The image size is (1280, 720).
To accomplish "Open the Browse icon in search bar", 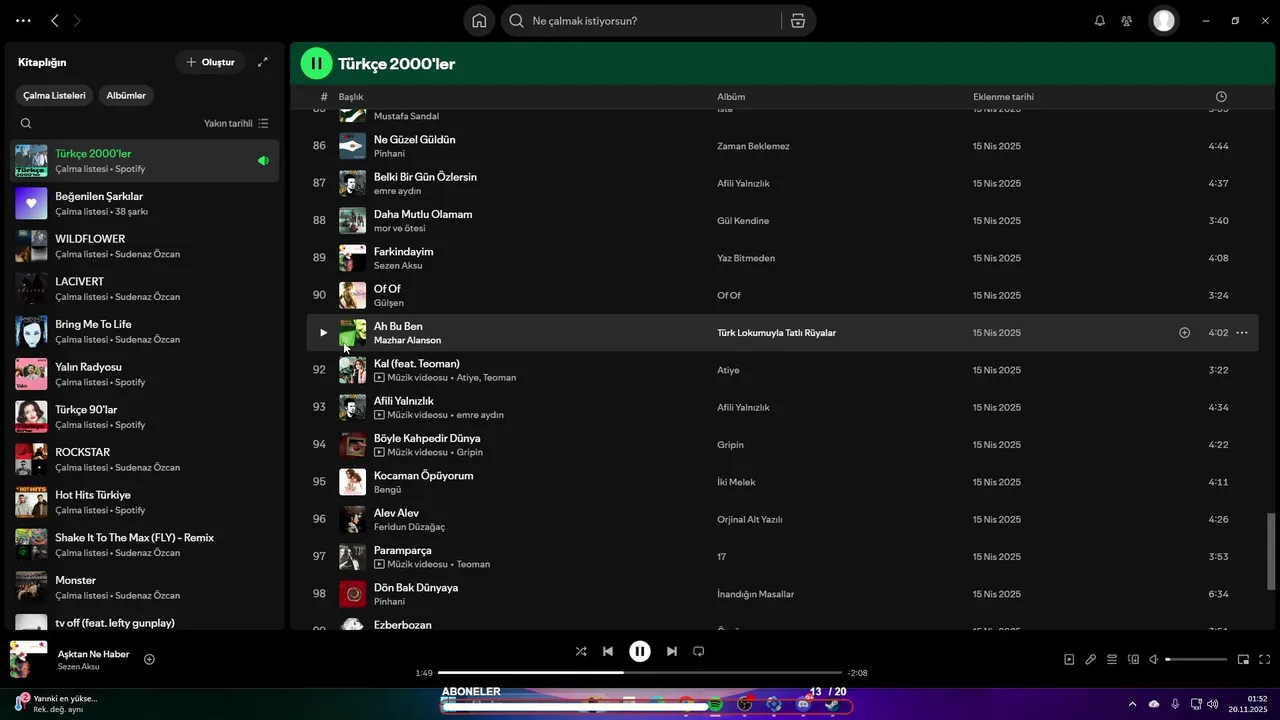I will 797,20.
